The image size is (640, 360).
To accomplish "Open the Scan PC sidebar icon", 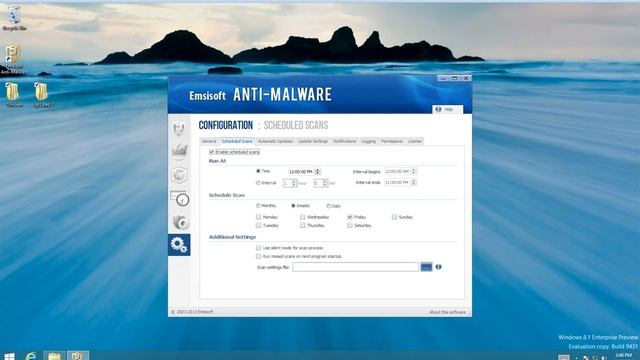I will point(179,151).
